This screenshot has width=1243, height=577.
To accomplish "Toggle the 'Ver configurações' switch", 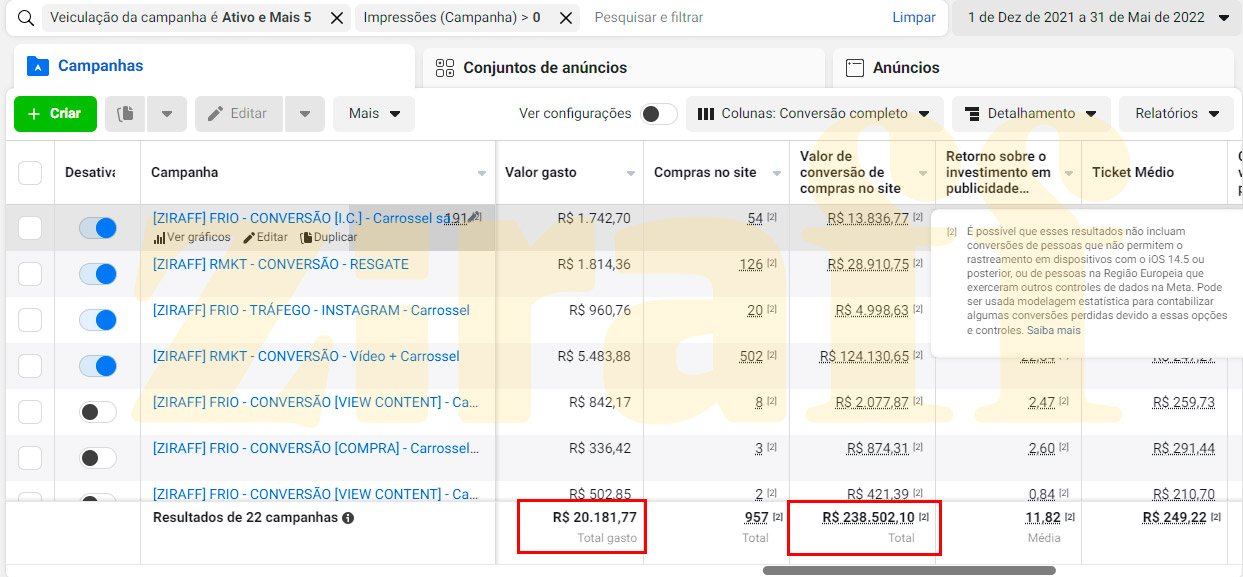I will 658,114.
